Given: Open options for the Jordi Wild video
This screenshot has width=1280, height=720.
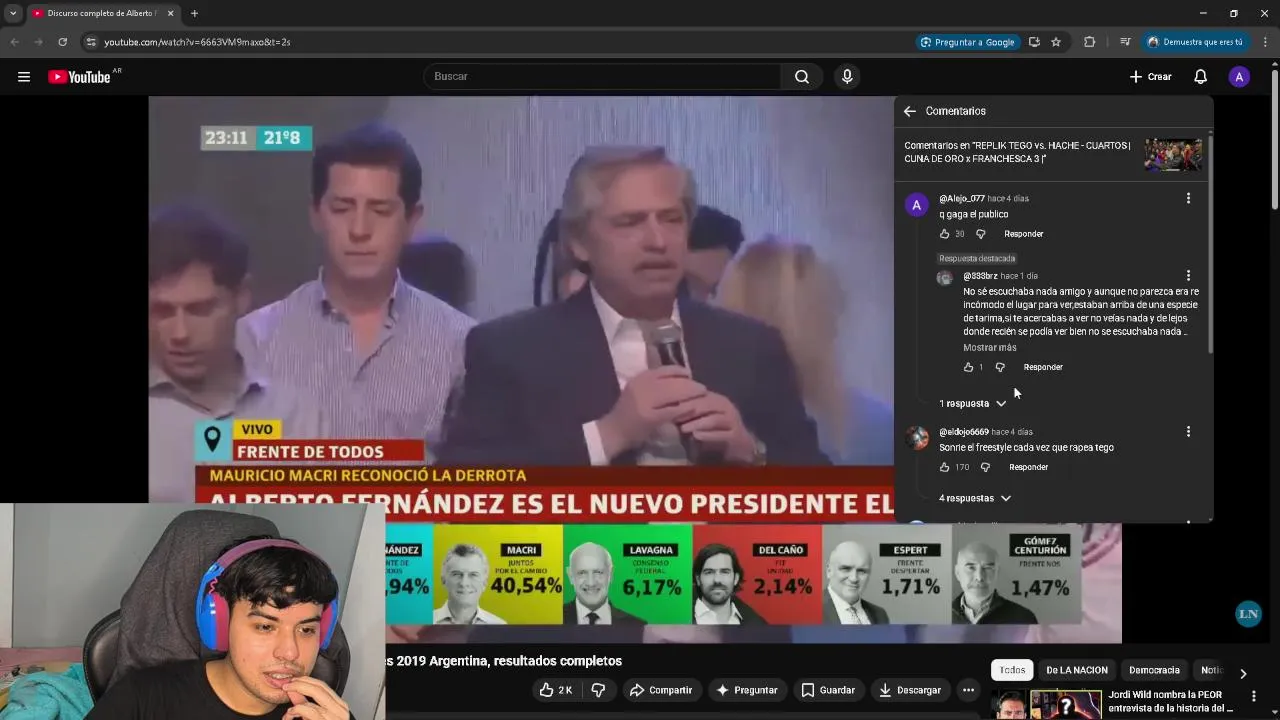Looking at the screenshot, I should click(x=1254, y=696).
